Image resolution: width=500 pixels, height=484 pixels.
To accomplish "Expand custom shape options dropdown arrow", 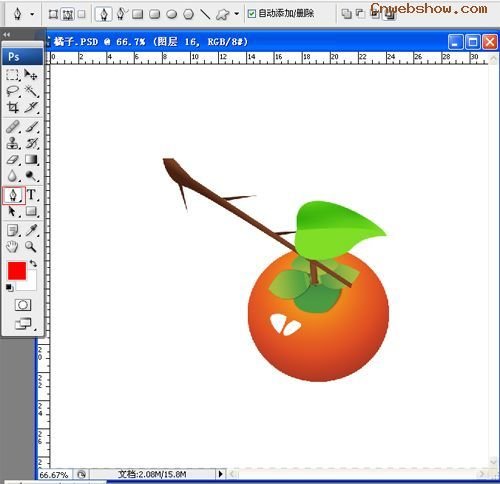I will (x=236, y=14).
